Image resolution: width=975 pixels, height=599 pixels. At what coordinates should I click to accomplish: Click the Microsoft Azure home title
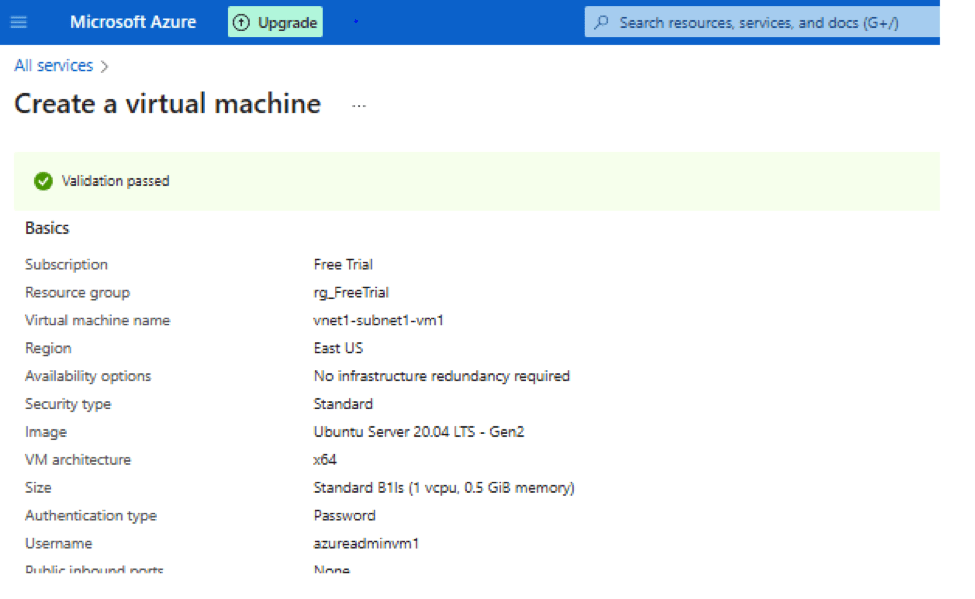point(133,22)
